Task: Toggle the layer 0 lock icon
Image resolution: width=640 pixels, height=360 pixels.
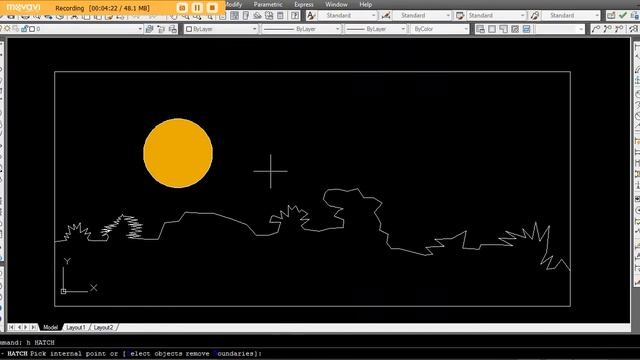Action: [x=24, y=29]
